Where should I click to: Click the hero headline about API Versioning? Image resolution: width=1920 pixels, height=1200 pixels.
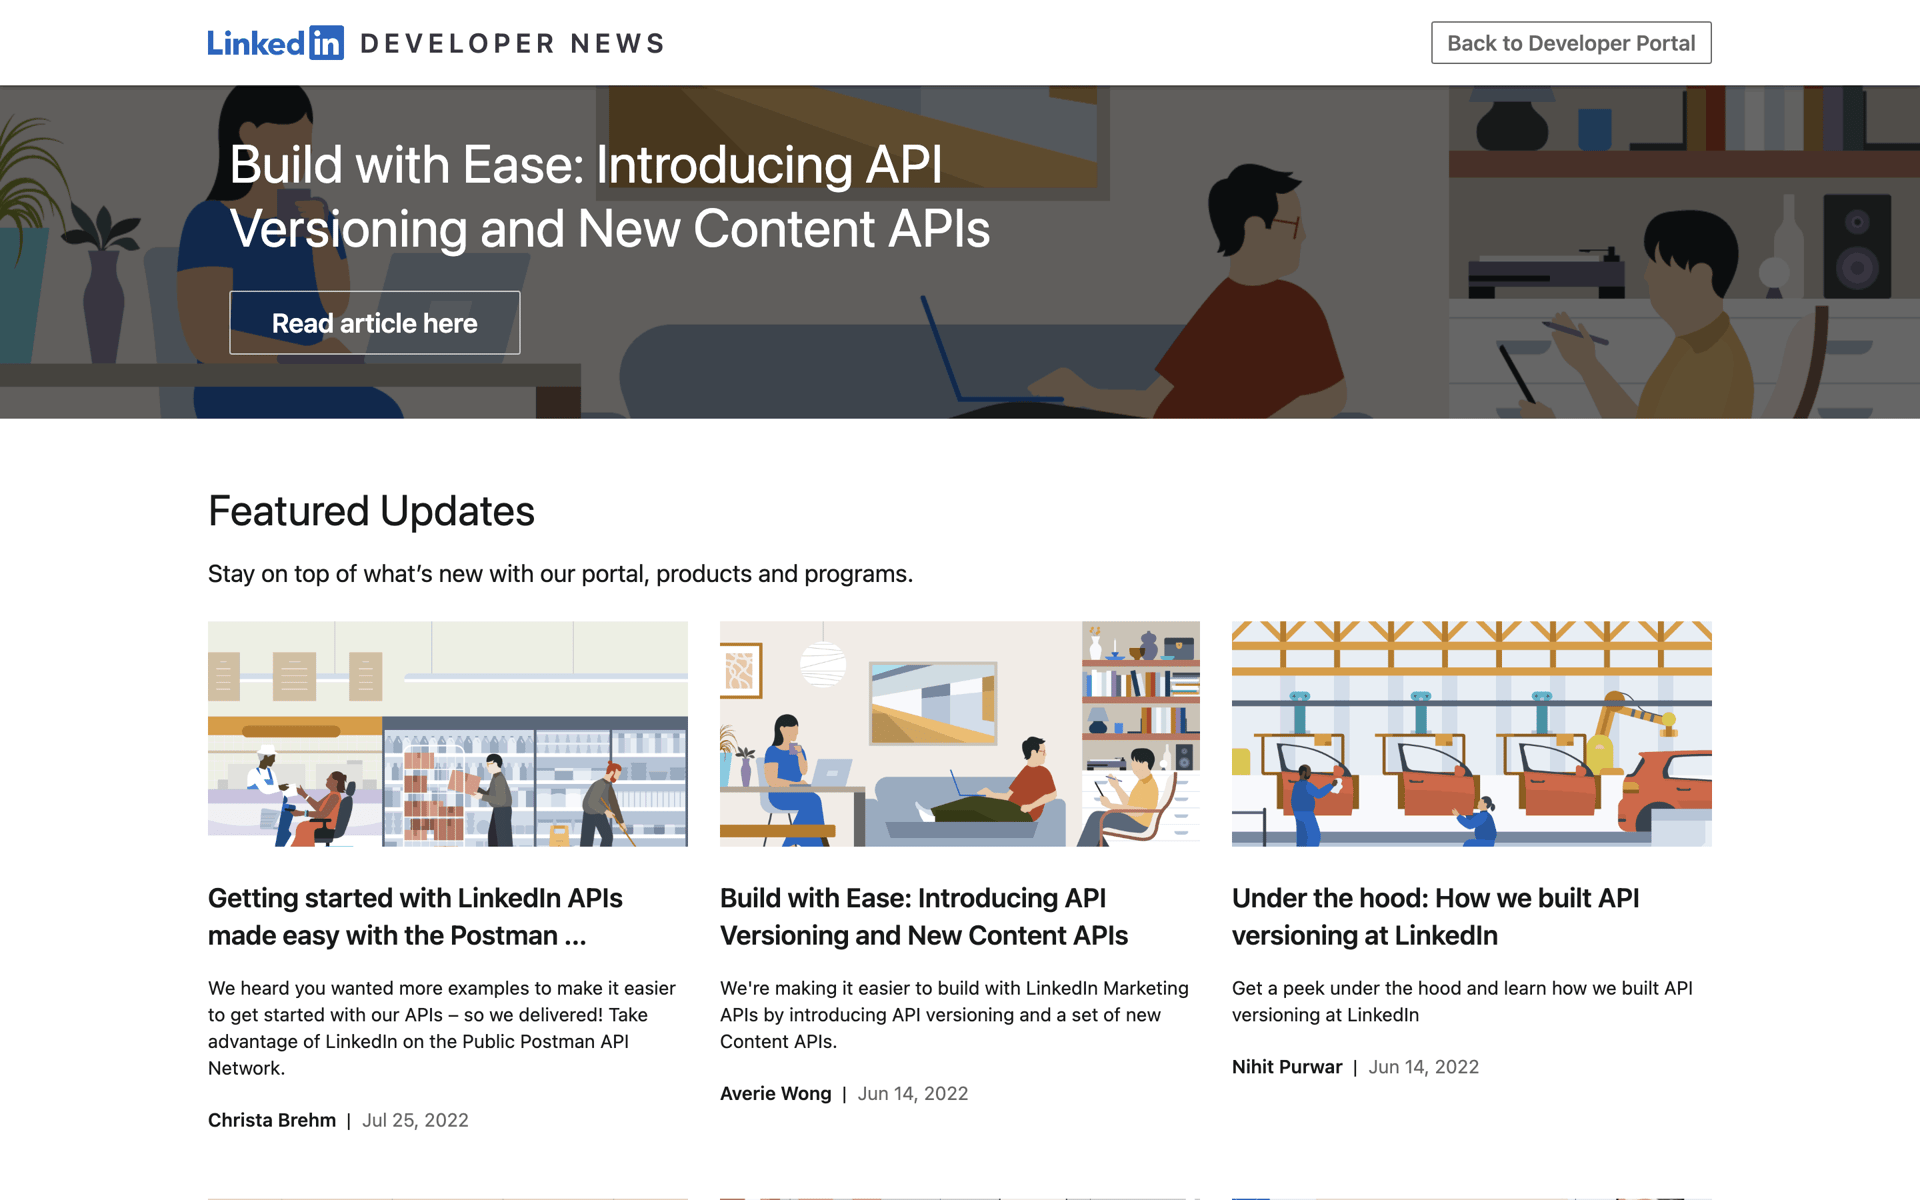pos(610,196)
